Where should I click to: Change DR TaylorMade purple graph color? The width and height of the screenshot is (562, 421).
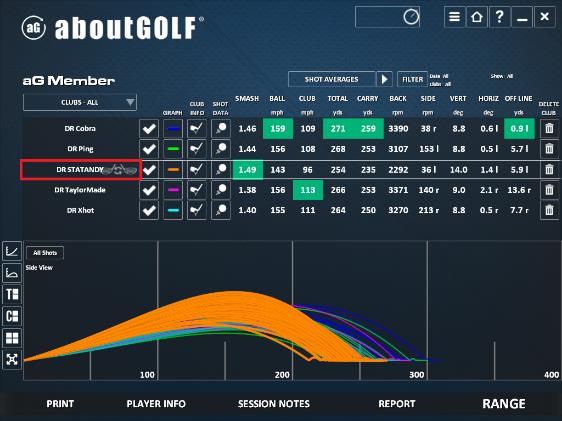tap(173, 190)
